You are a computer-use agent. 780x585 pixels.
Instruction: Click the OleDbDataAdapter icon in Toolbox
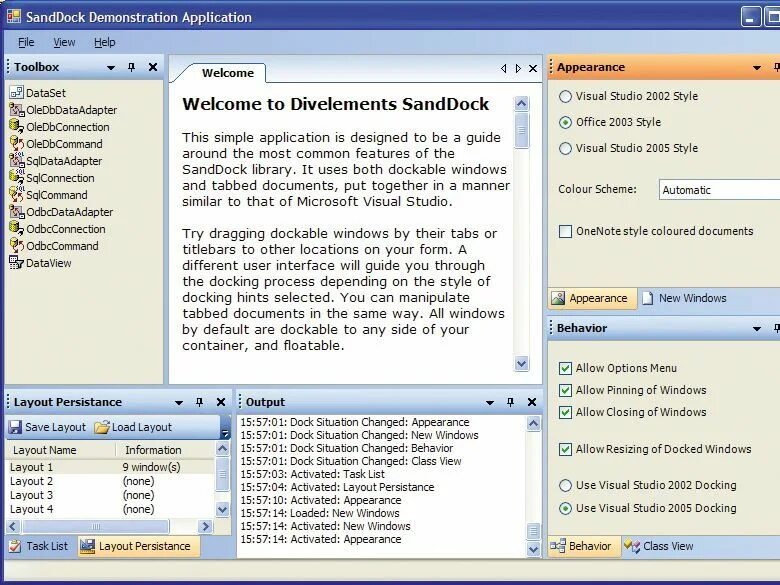(16, 109)
